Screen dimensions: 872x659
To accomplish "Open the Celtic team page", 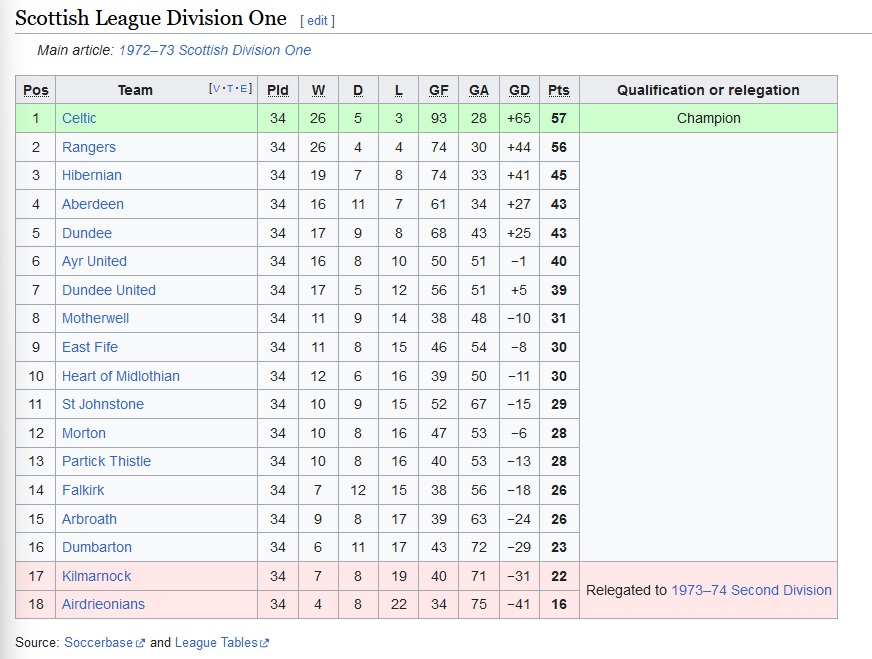I will tap(79, 118).
